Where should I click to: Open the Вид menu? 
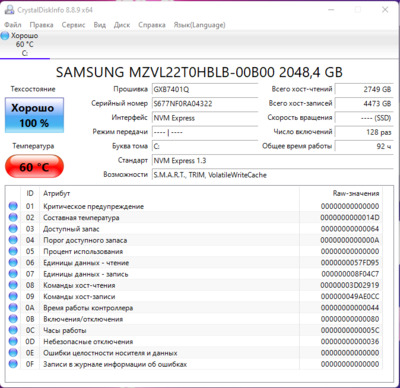99,25
